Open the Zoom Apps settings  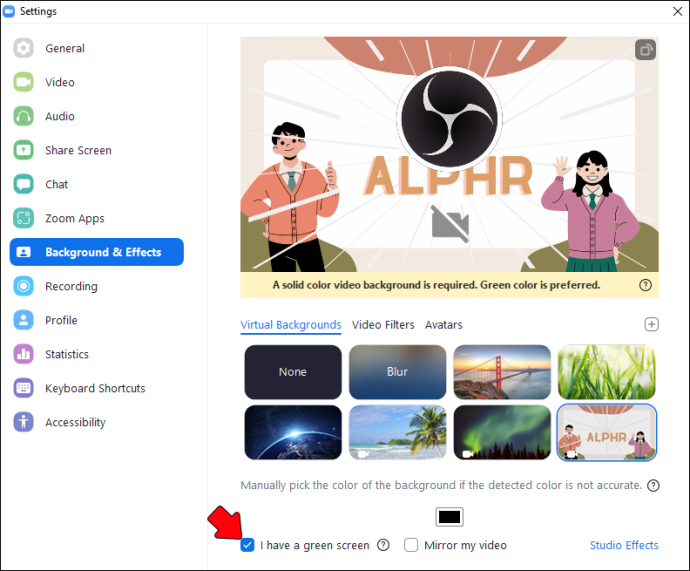click(x=96, y=218)
